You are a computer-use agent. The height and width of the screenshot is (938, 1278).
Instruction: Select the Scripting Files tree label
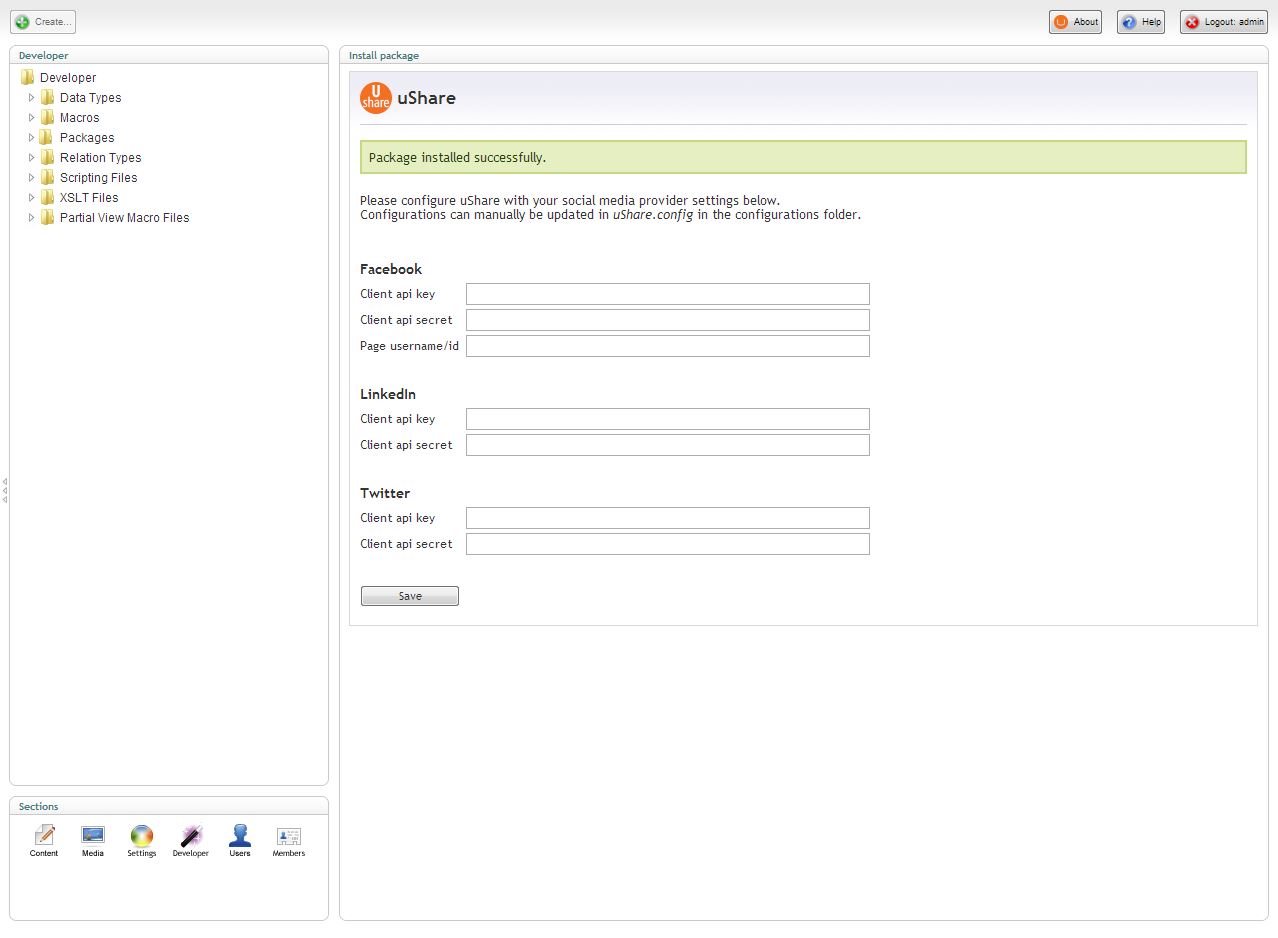pos(98,178)
